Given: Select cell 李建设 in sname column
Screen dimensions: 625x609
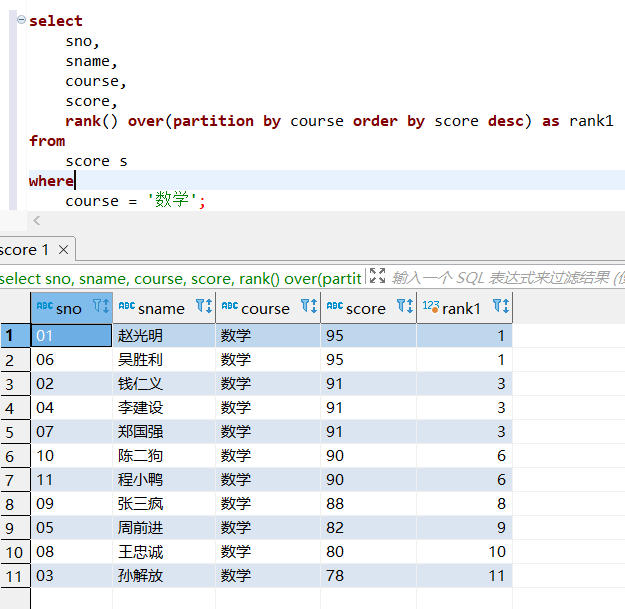Looking at the screenshot, I should [x=164, y=408].
